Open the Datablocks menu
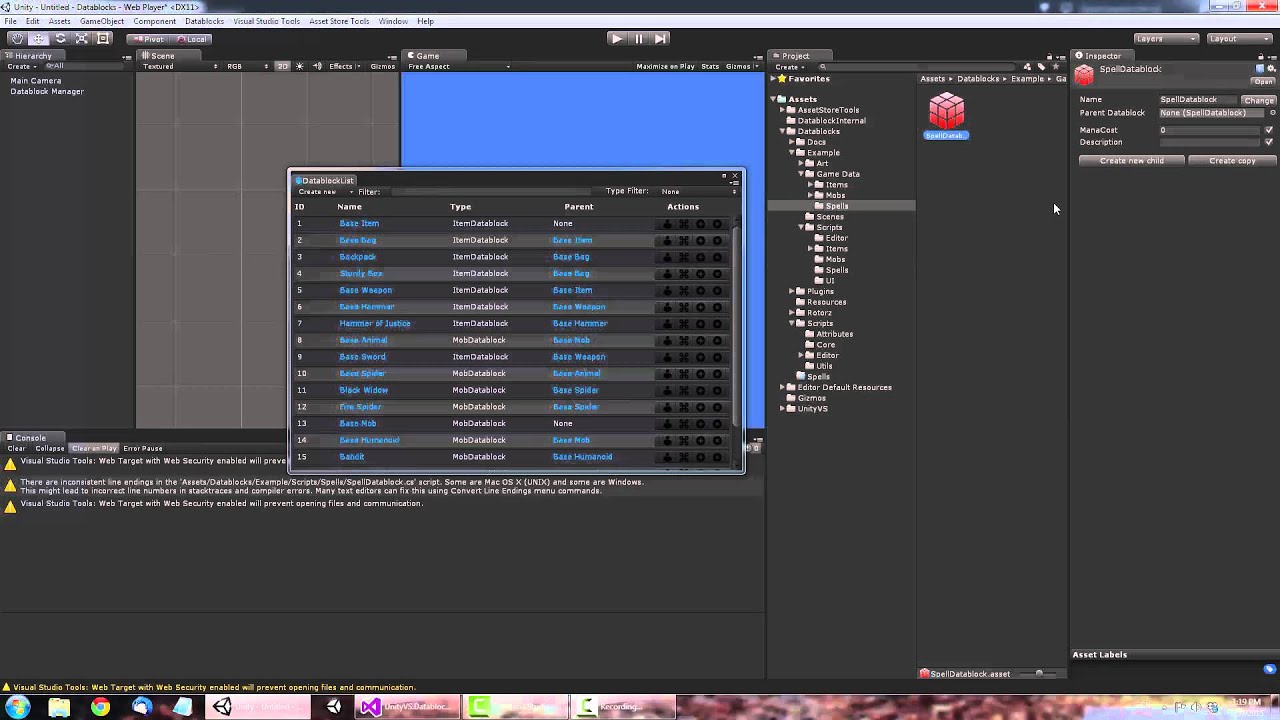Screen dimensions: 1280x720 (x=204, y=20)
